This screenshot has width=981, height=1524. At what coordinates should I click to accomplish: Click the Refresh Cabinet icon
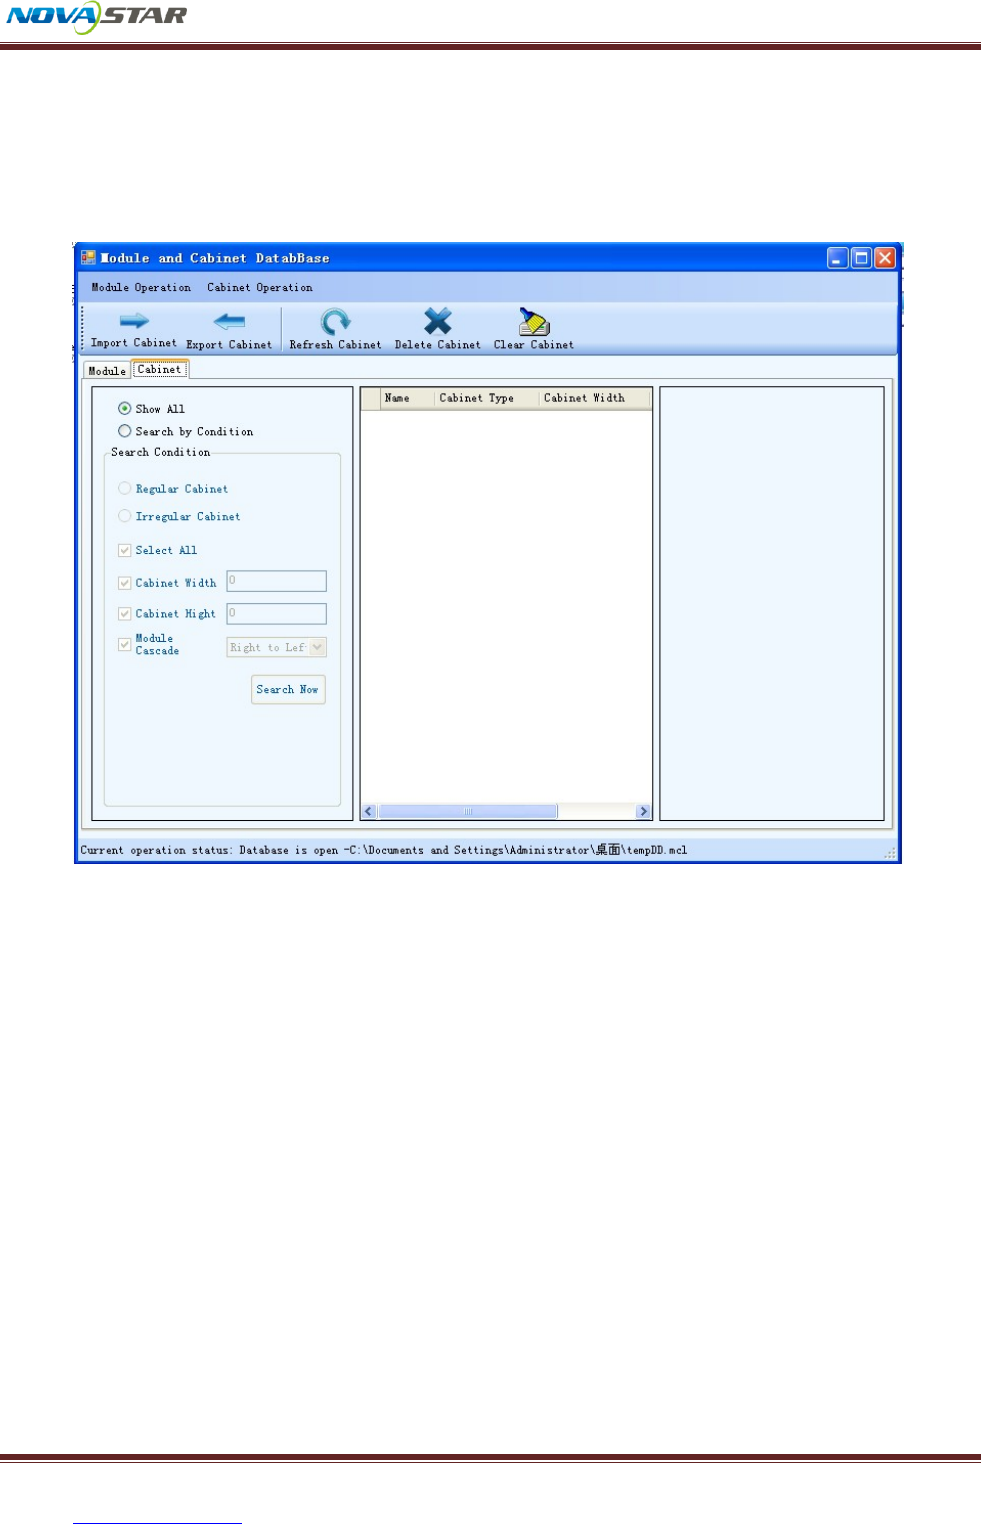point(335,321)
